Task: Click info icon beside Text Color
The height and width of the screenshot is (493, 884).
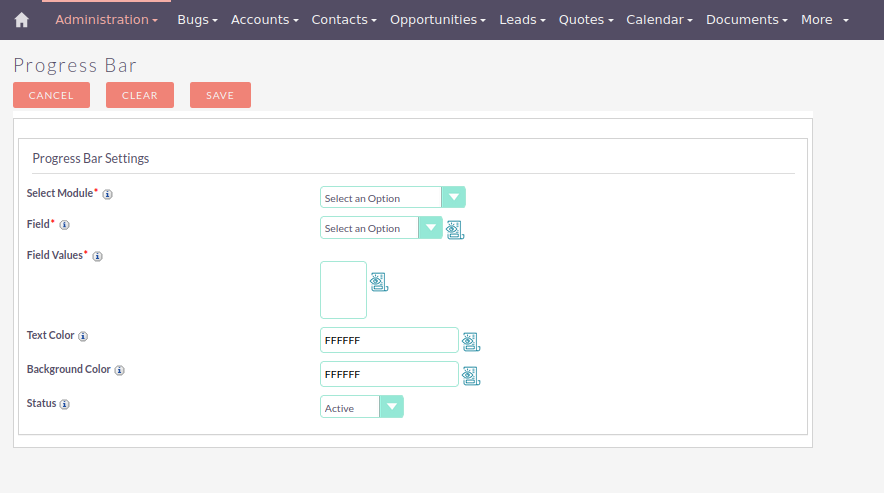Action: (x=83, y=336)
